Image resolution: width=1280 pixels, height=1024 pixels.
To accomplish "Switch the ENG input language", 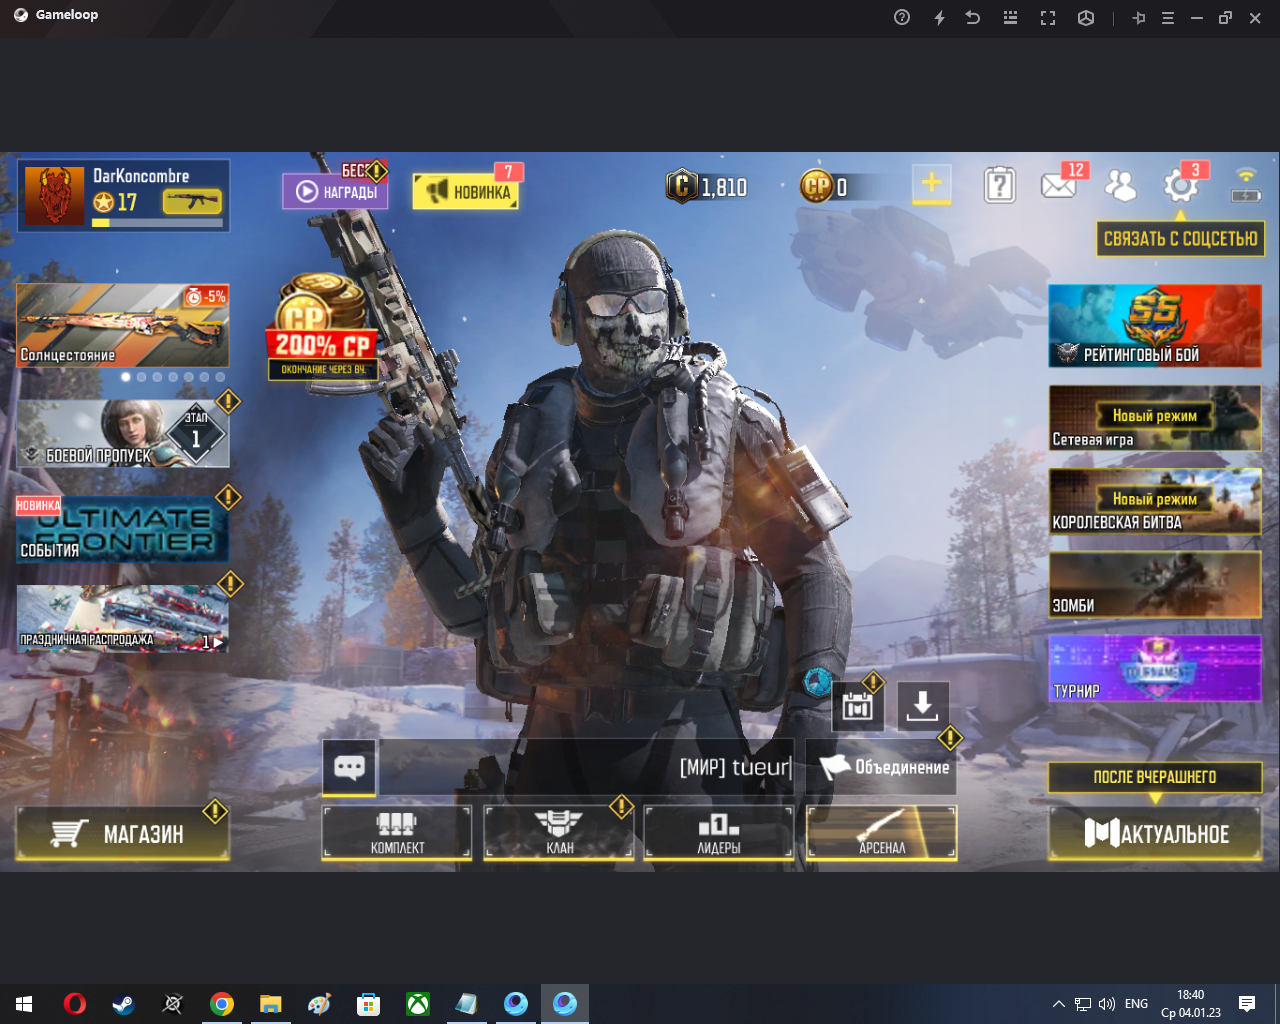I will click(1136, 1004).
